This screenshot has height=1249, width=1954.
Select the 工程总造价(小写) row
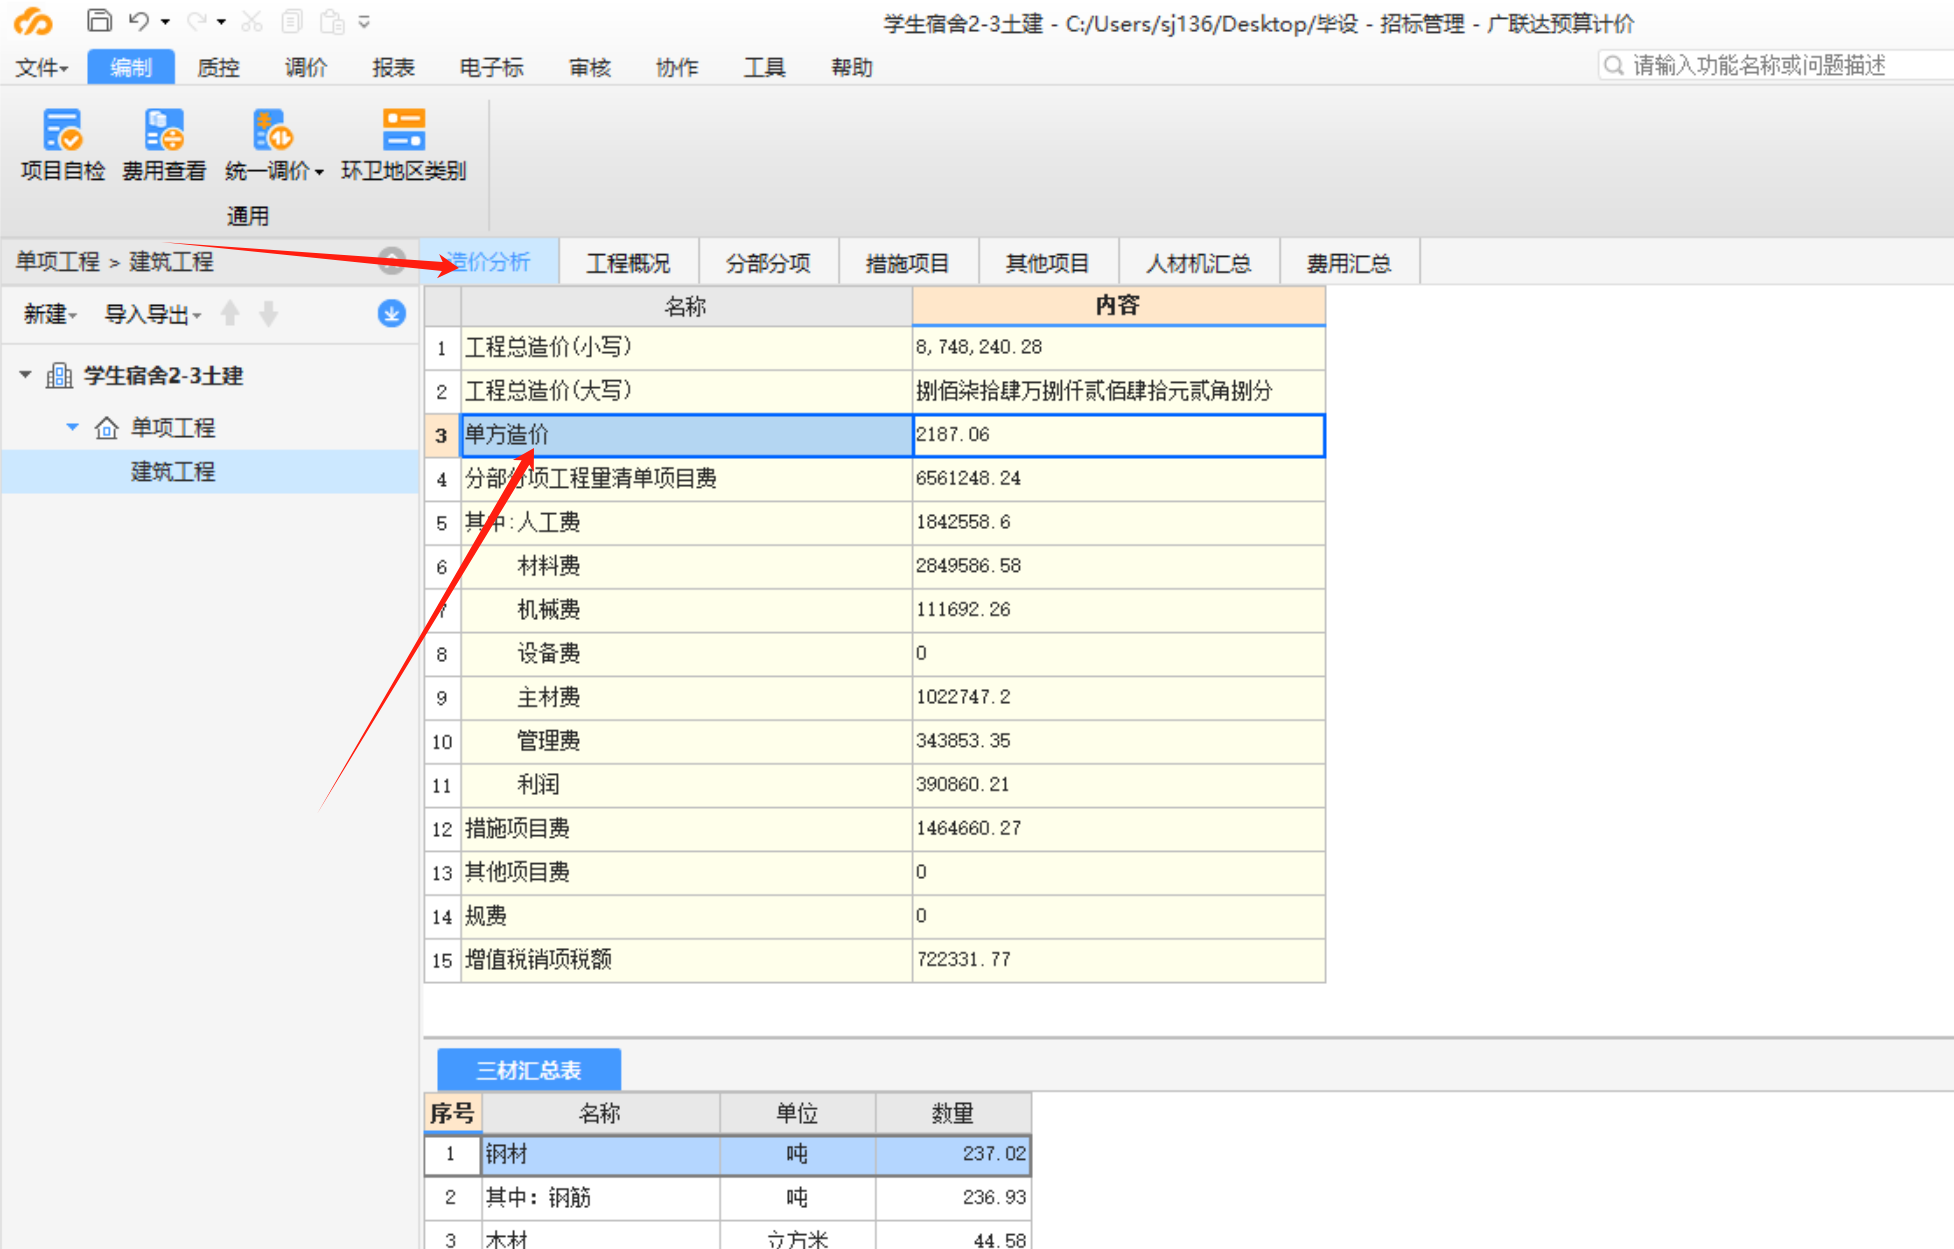click(x=875, y=347)
